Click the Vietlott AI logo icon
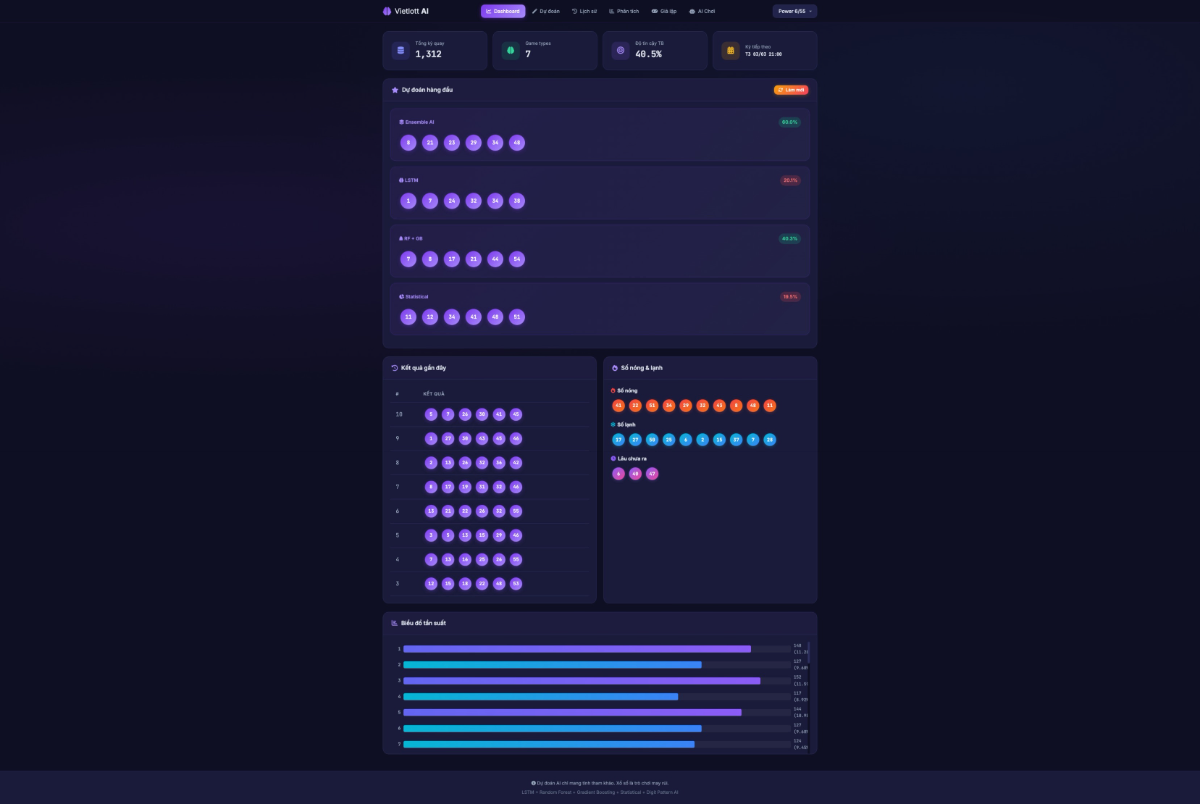This screenshot has height=804, width=1200. [x=387, y=11]
